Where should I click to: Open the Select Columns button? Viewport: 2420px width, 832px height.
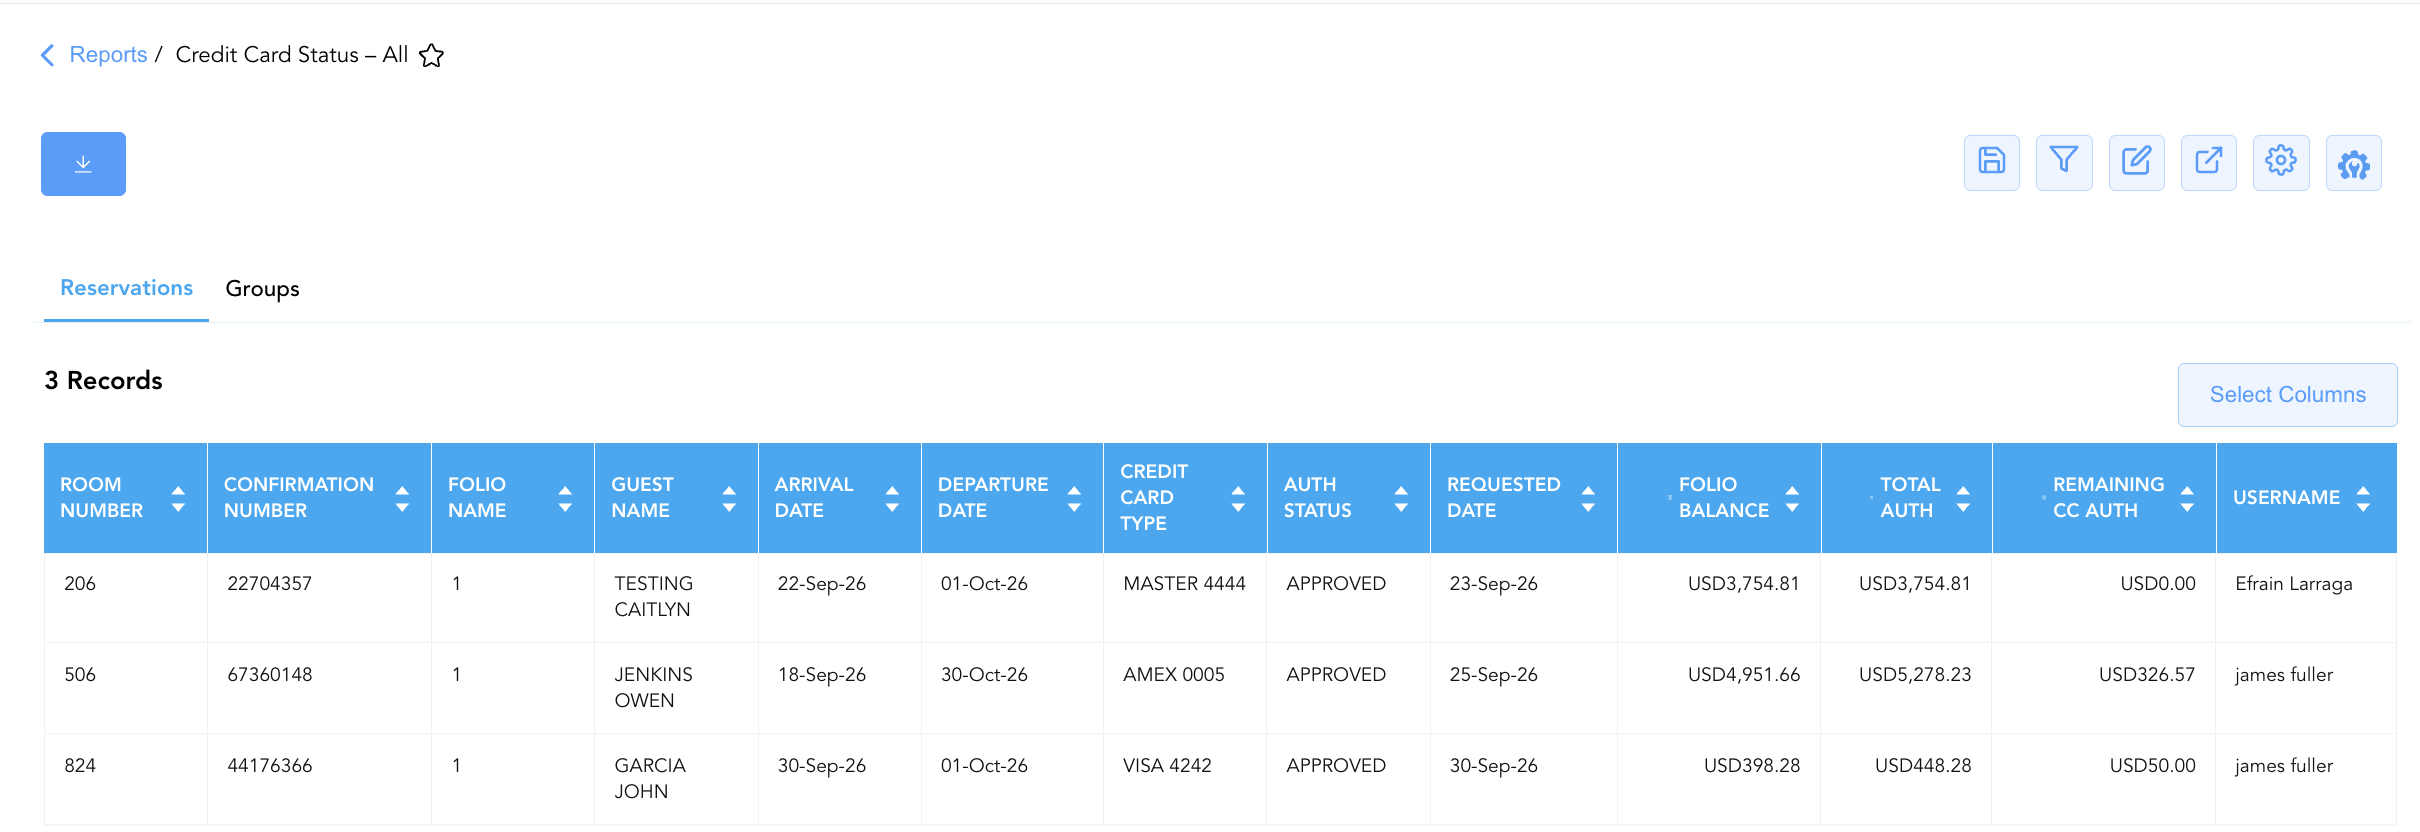click(2288, 395)
